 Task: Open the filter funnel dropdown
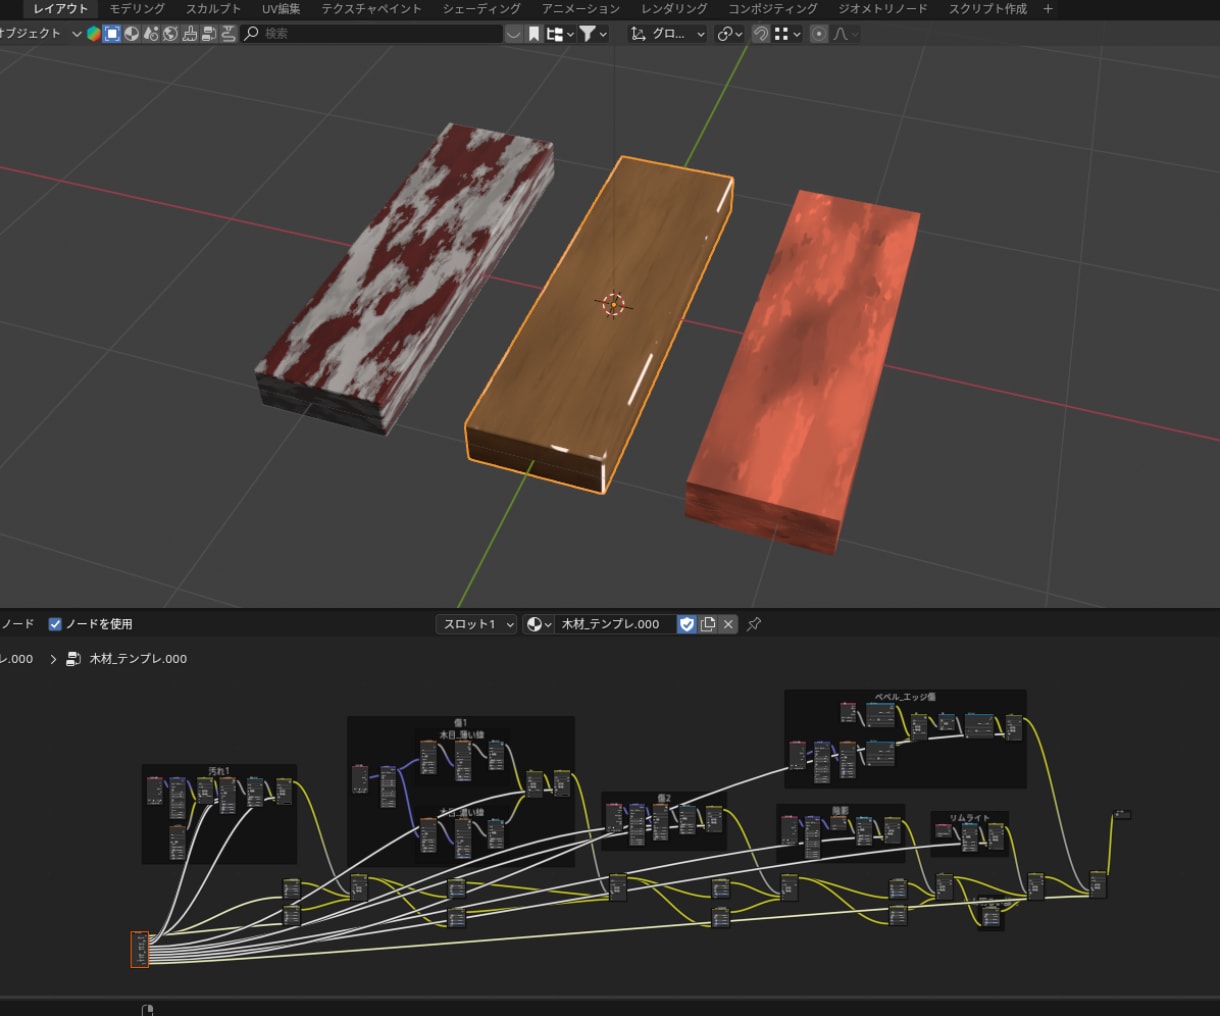point(593,34)
